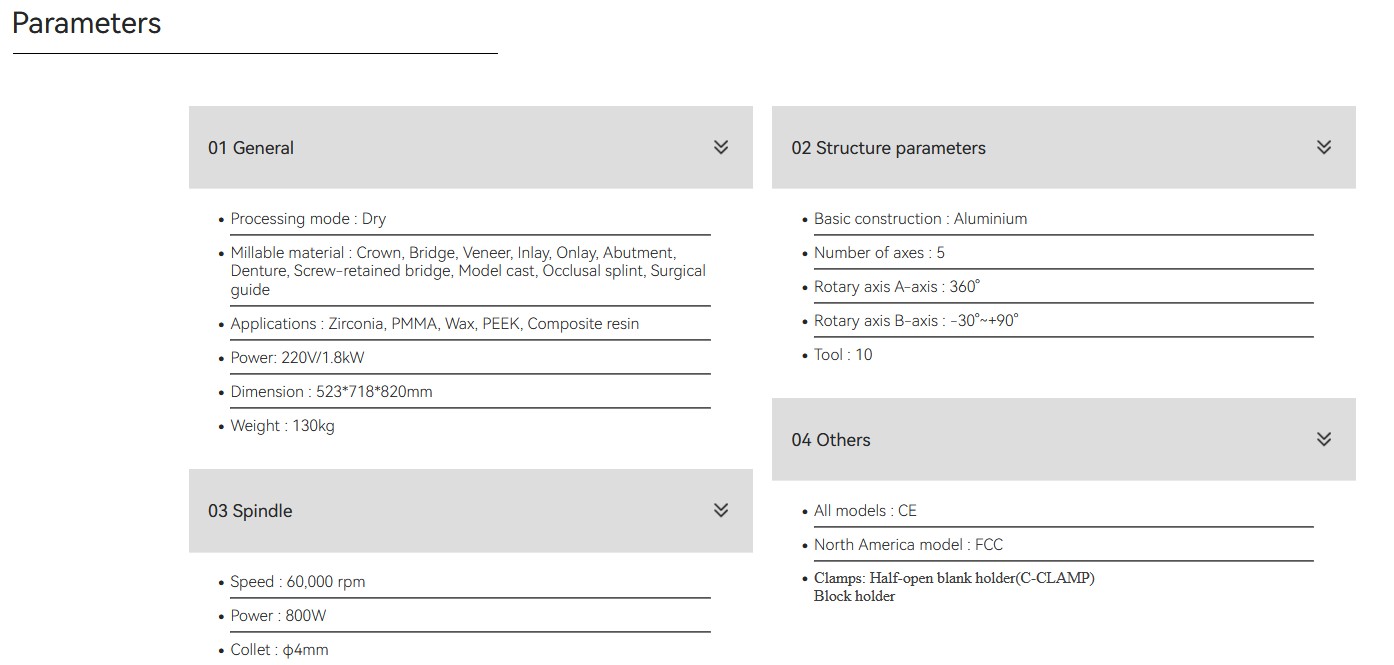Click the Number of axes : 5 entry
1394x665 pixels.
click(x=879, y=253)
